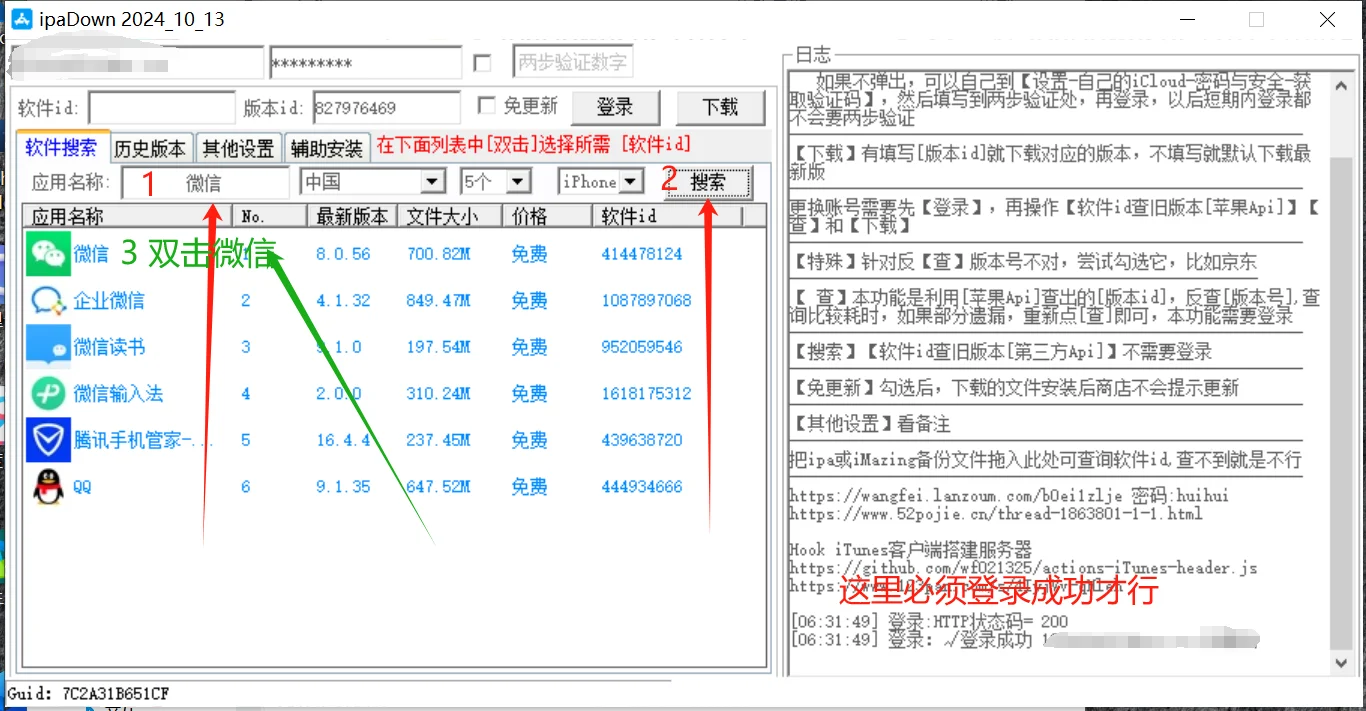The height and width of the screenshot is (711, 1366).
Task: Click the ipaDown title bar icon
Action: tap(20, 18)
